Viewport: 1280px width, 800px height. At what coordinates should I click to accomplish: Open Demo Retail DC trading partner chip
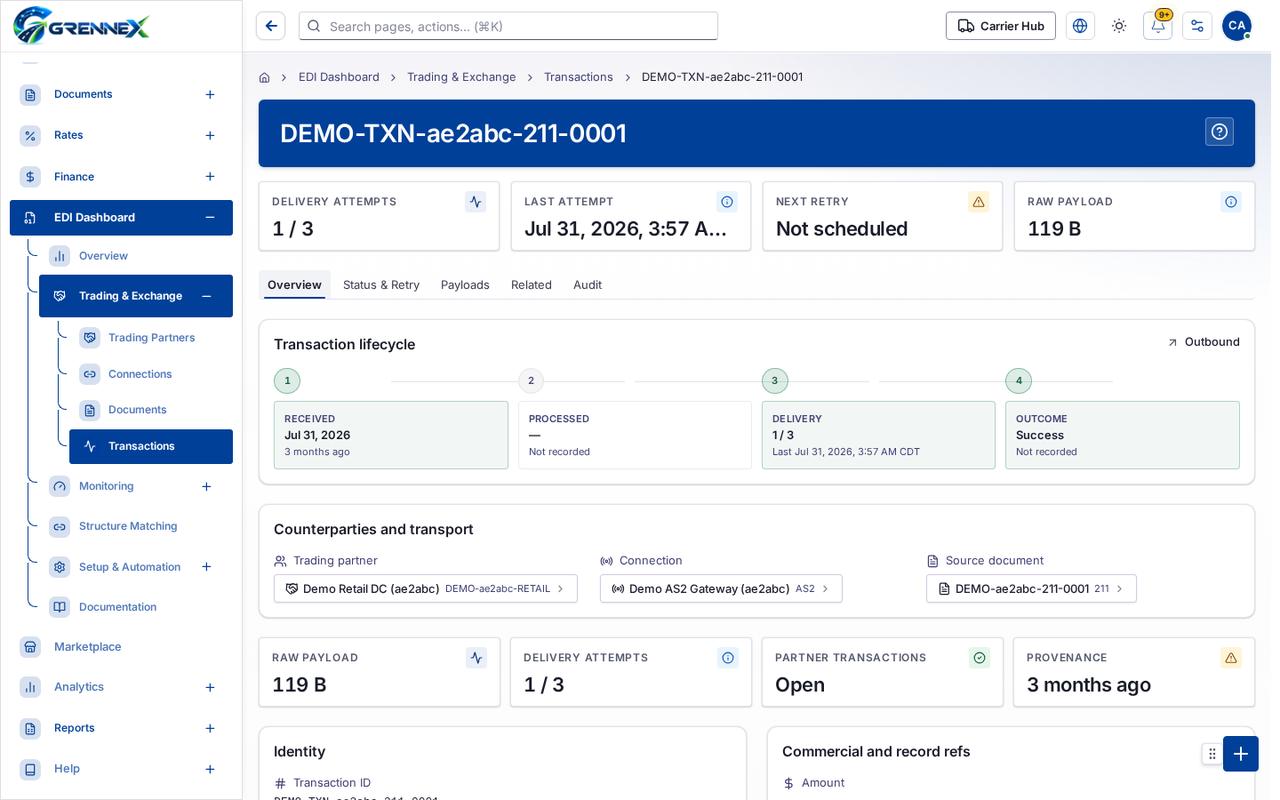(425, 589)
